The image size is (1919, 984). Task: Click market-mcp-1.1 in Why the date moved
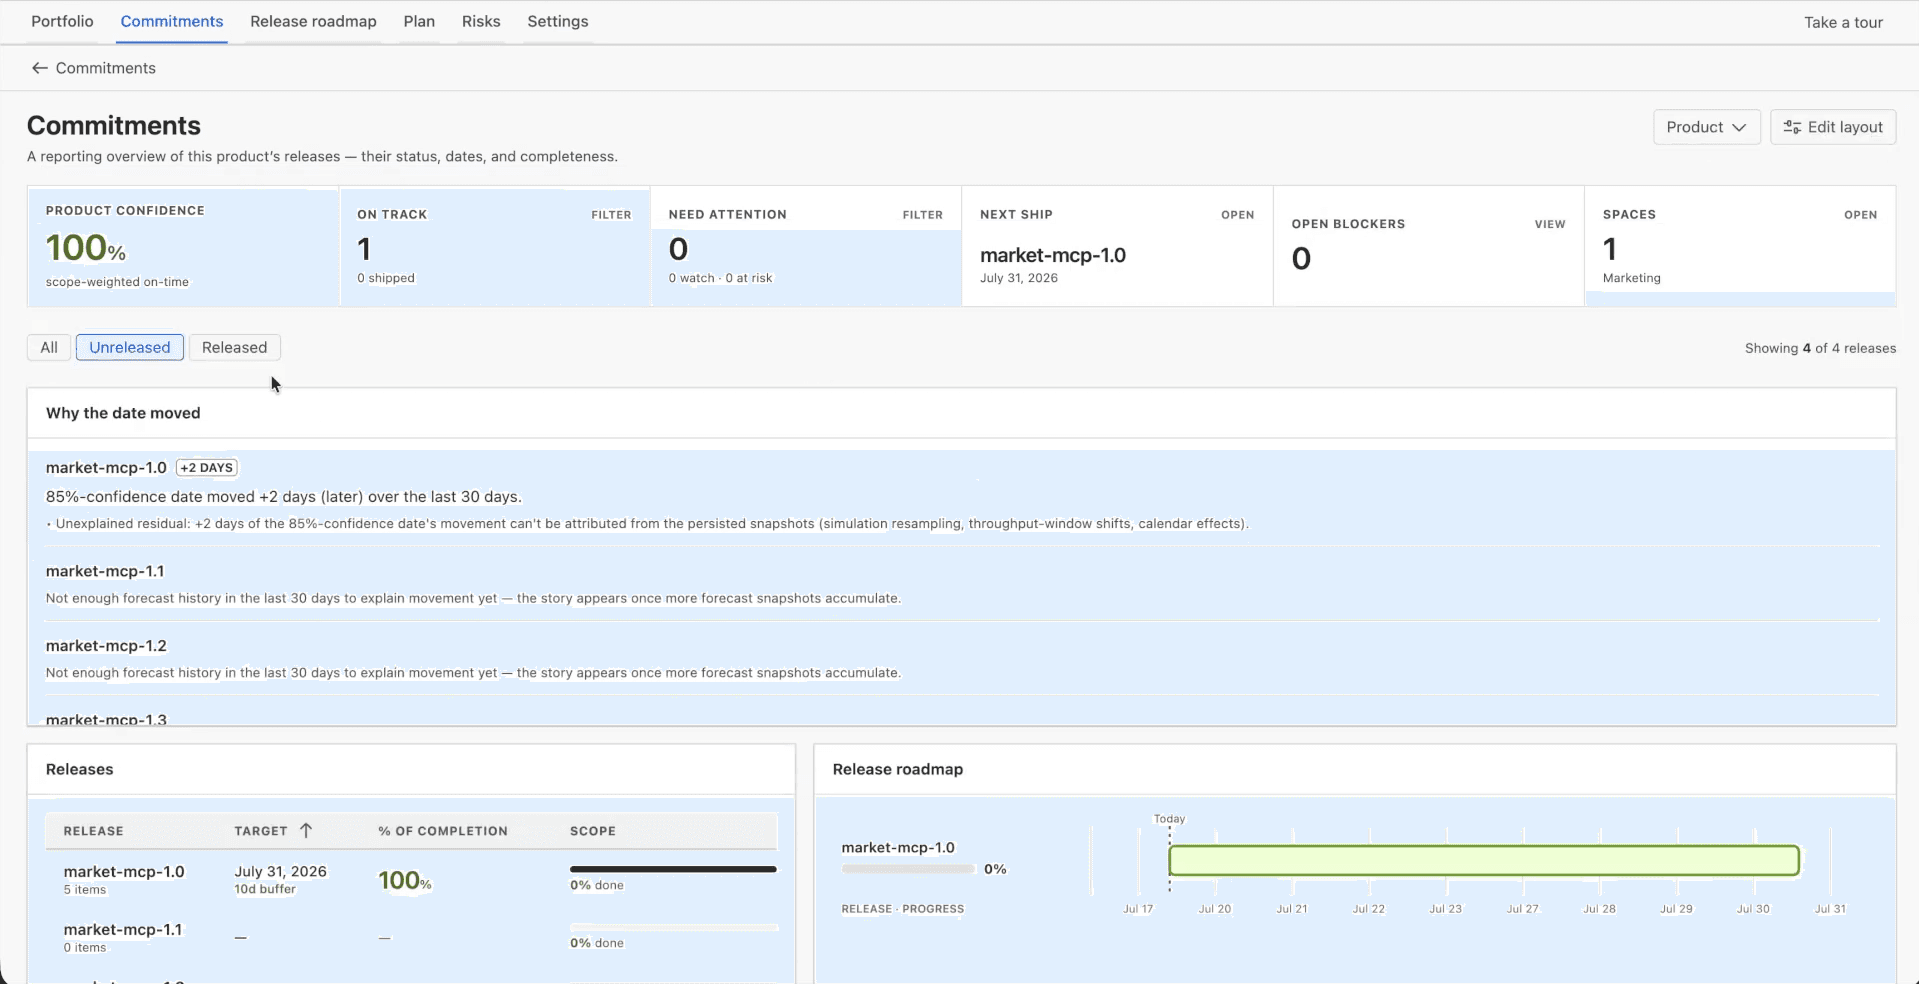point(105,571)
